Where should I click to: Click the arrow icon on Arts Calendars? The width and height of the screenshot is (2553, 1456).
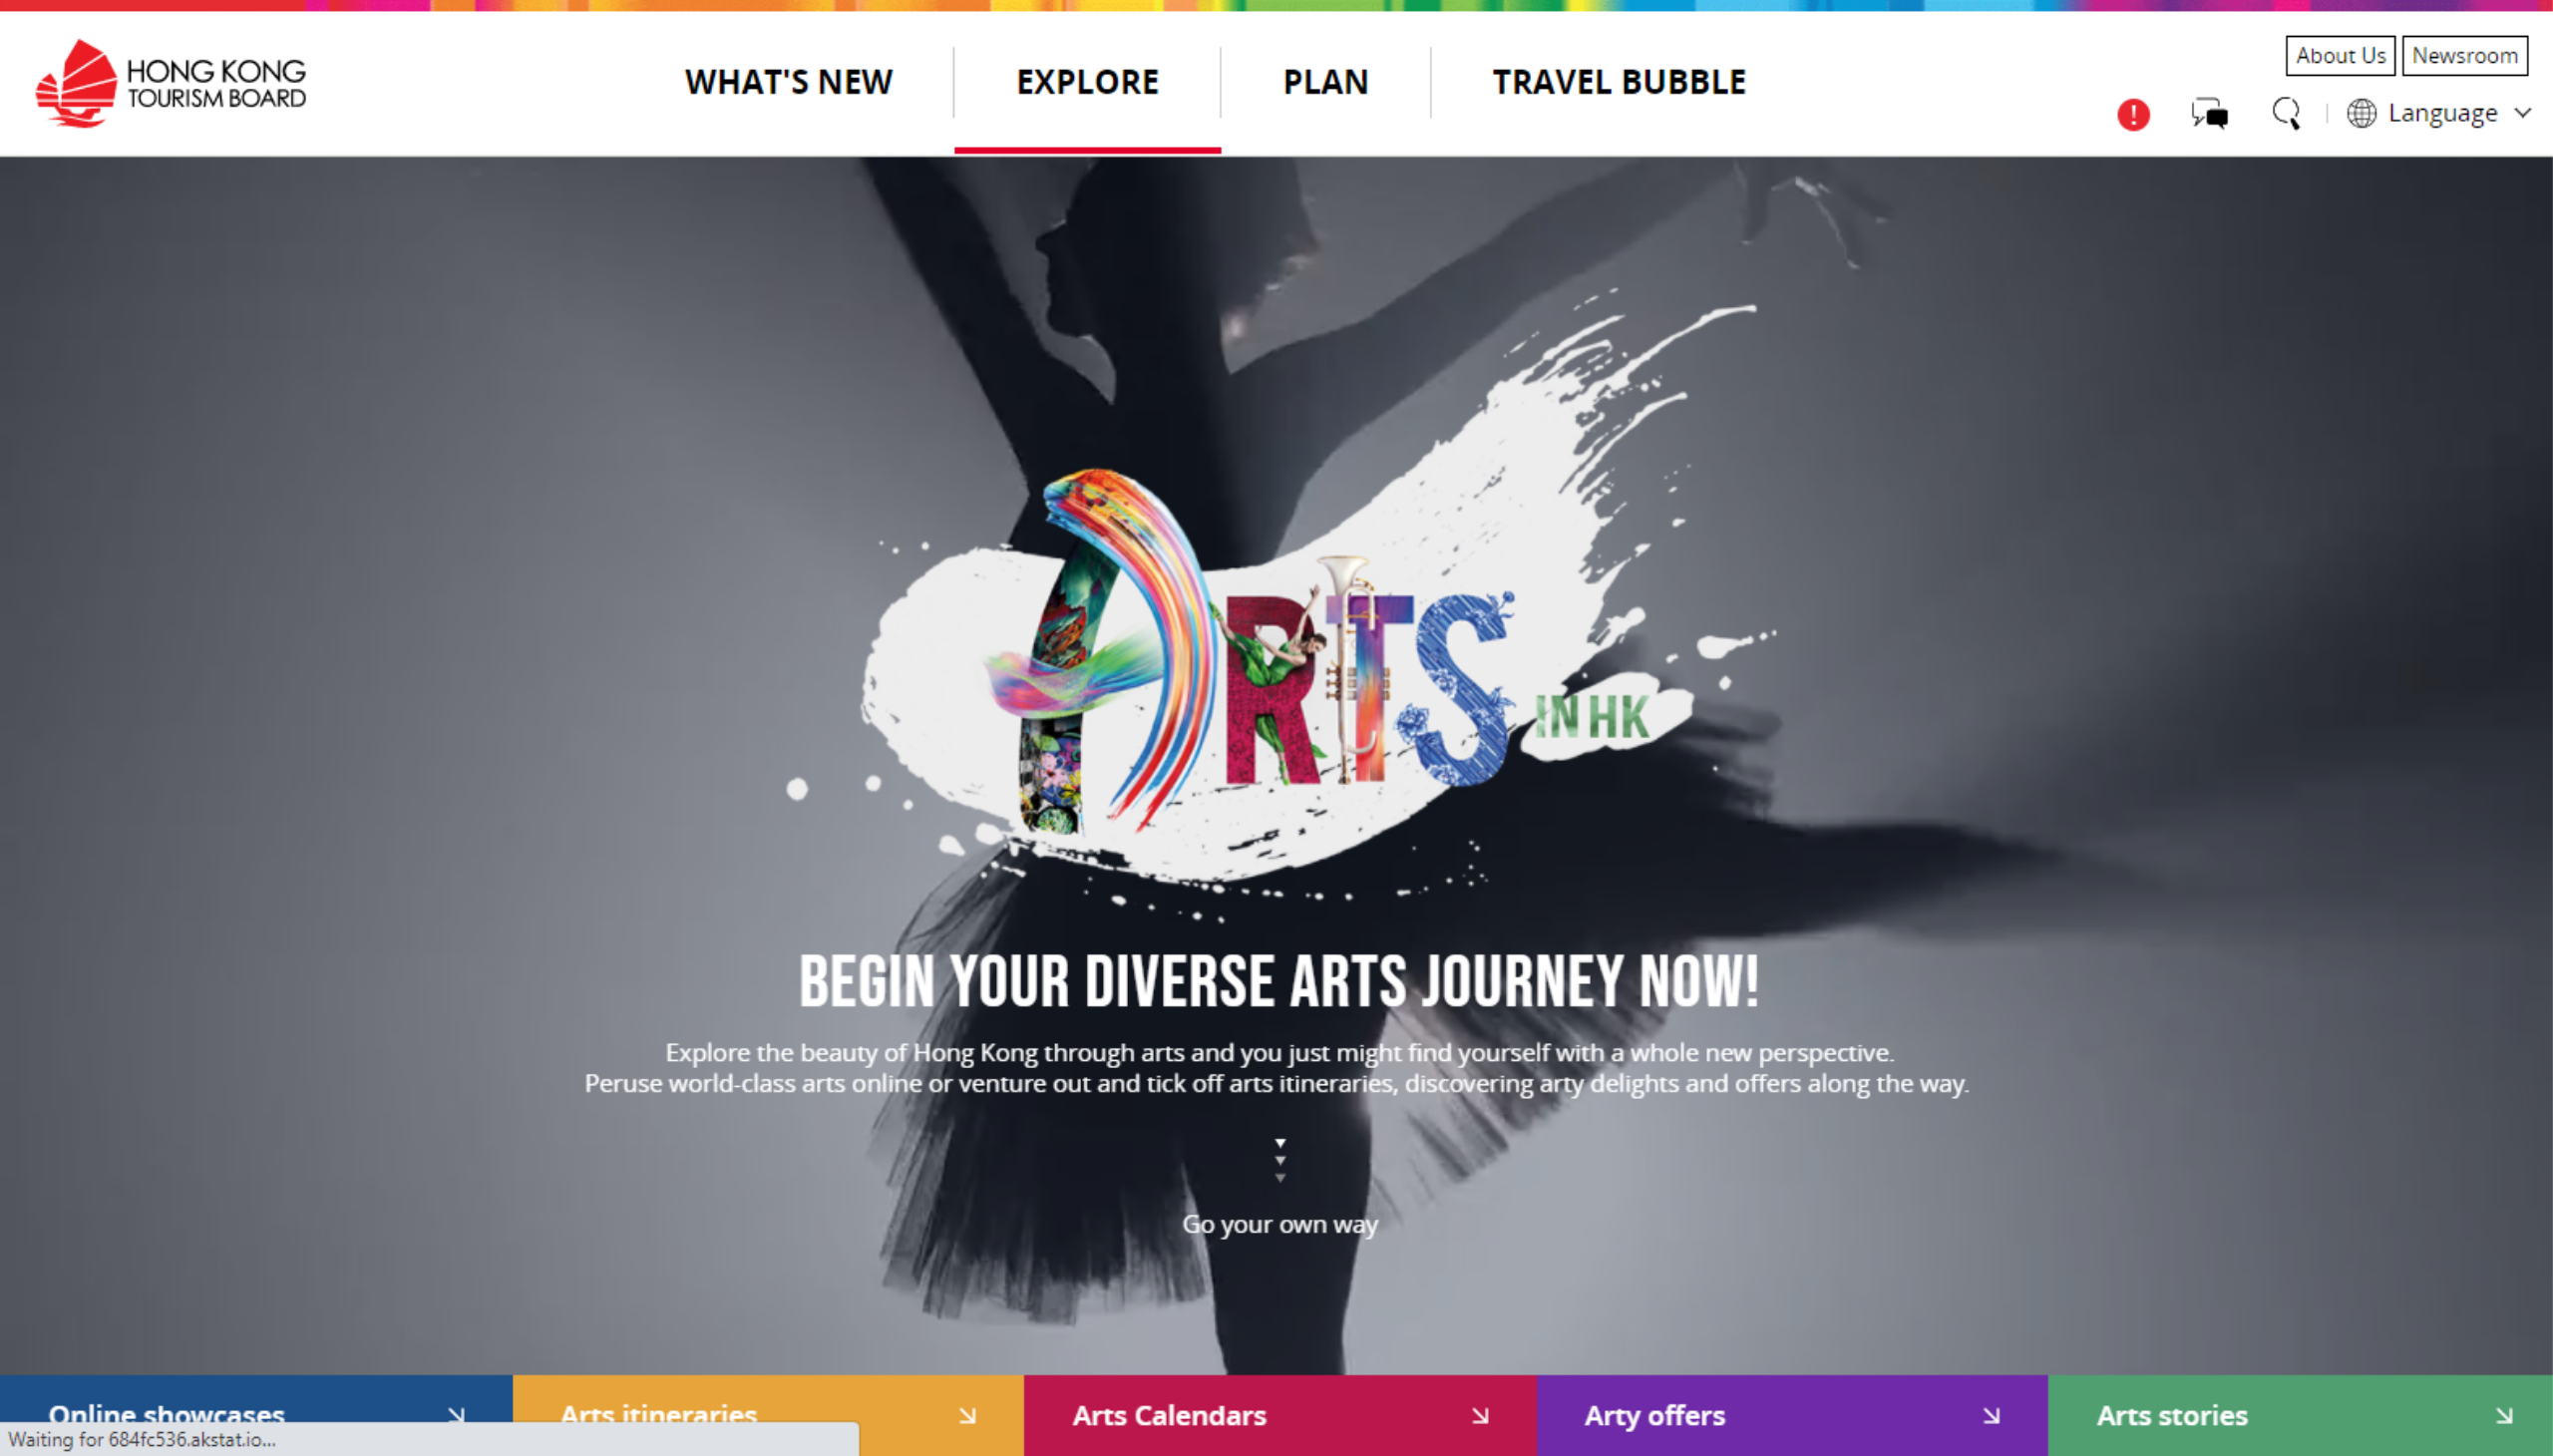1480,1415
